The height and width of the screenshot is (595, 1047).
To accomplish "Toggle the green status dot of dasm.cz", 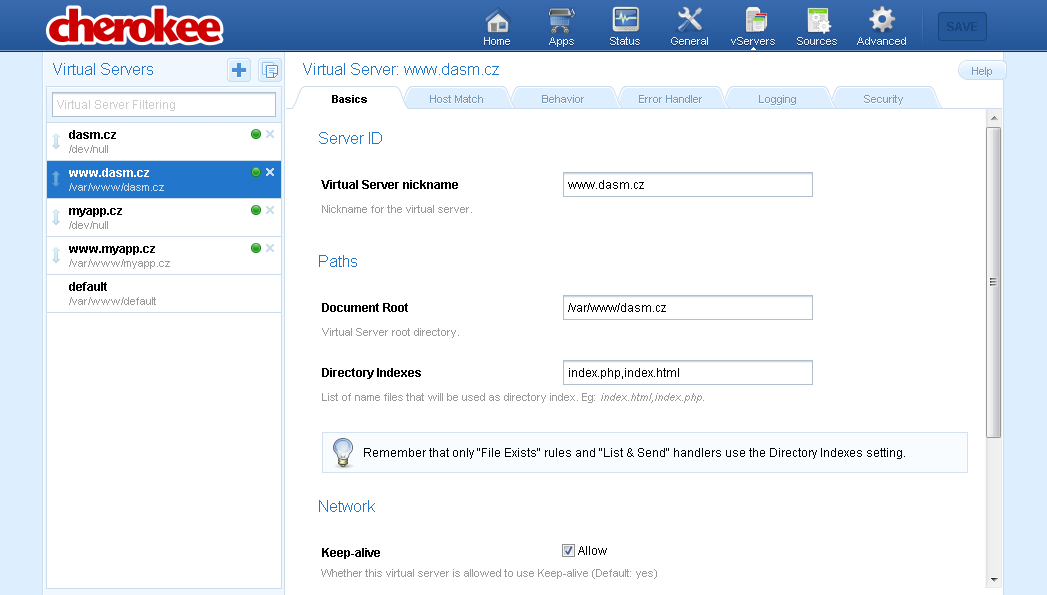I will point(256,134).
